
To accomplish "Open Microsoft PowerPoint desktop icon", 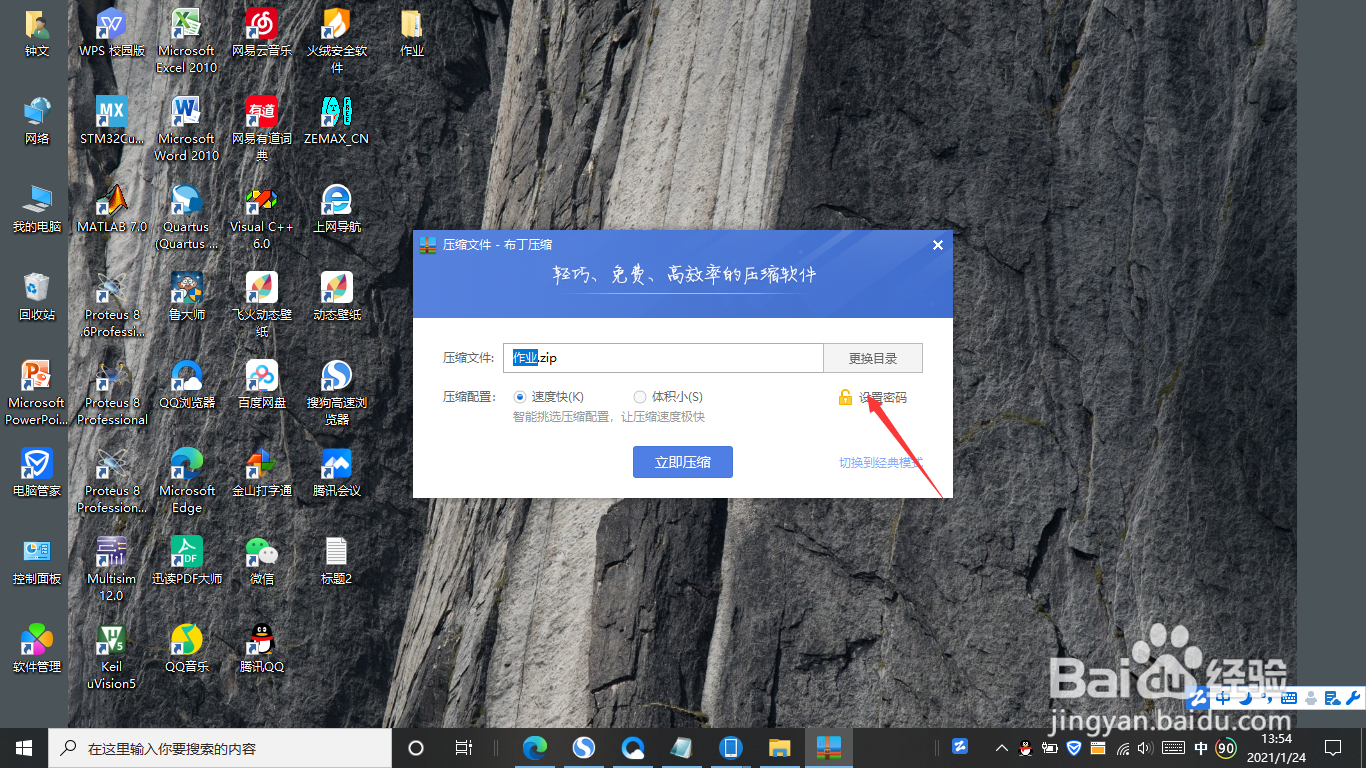I will tap(37, 392).
